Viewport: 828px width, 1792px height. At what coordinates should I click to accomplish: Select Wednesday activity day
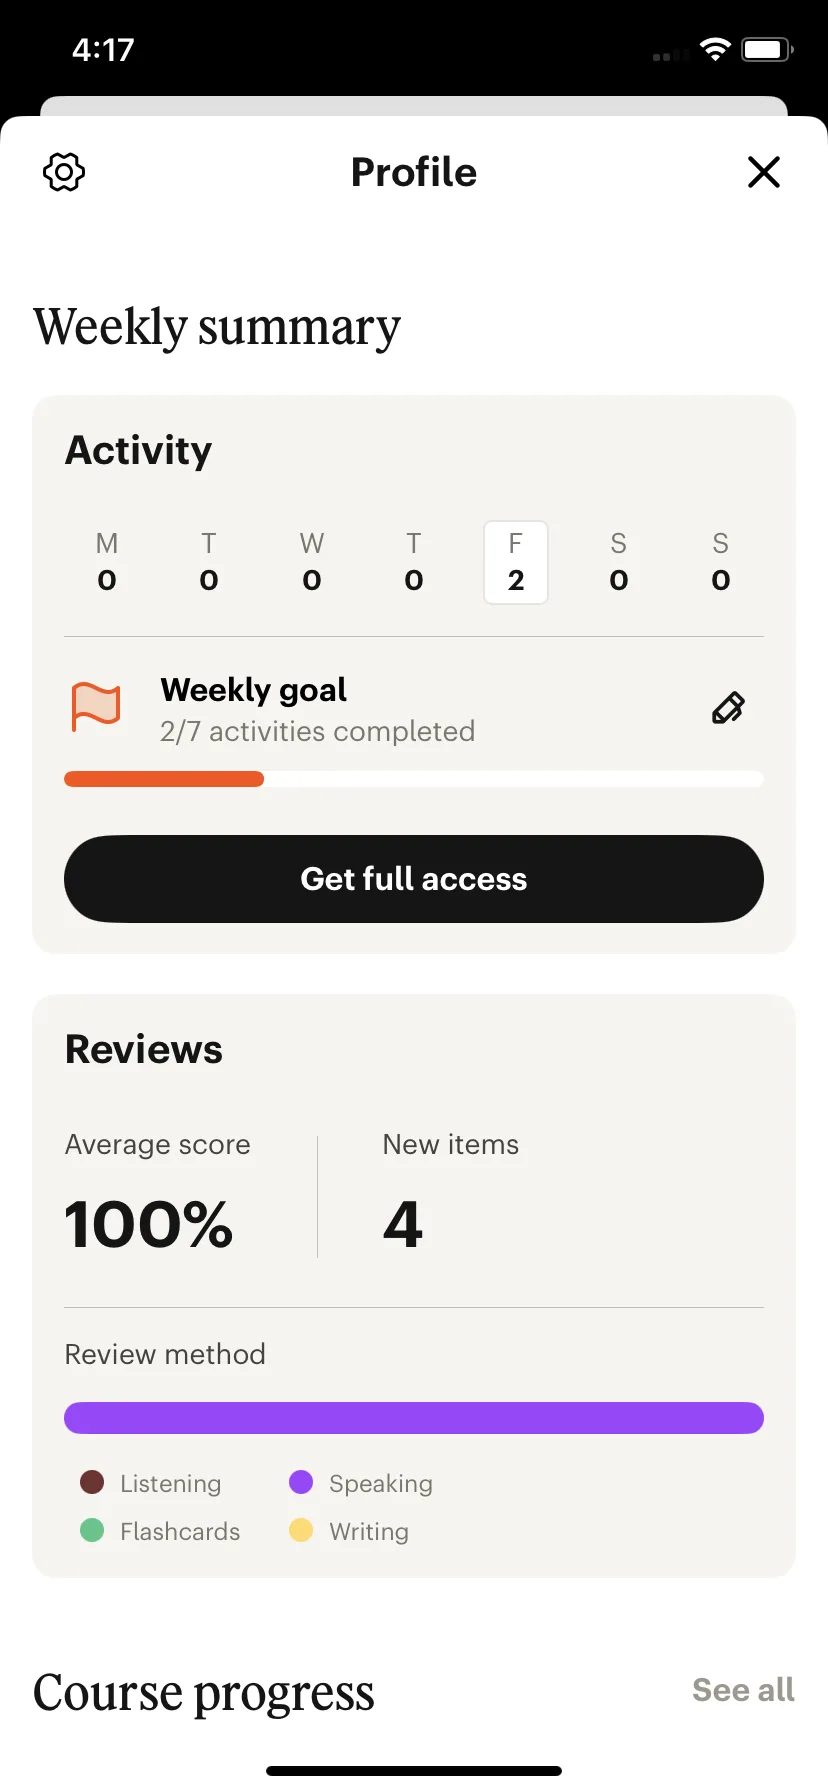(312, 562)
